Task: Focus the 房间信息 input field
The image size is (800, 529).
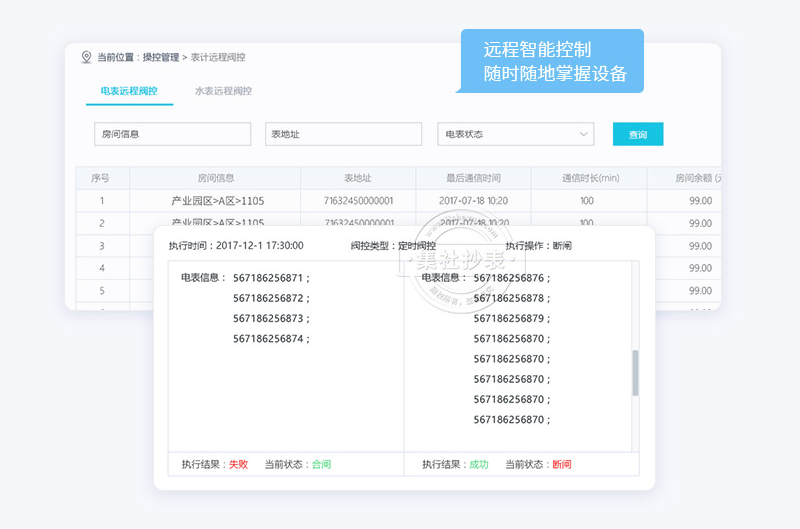Action: [172, 134]
